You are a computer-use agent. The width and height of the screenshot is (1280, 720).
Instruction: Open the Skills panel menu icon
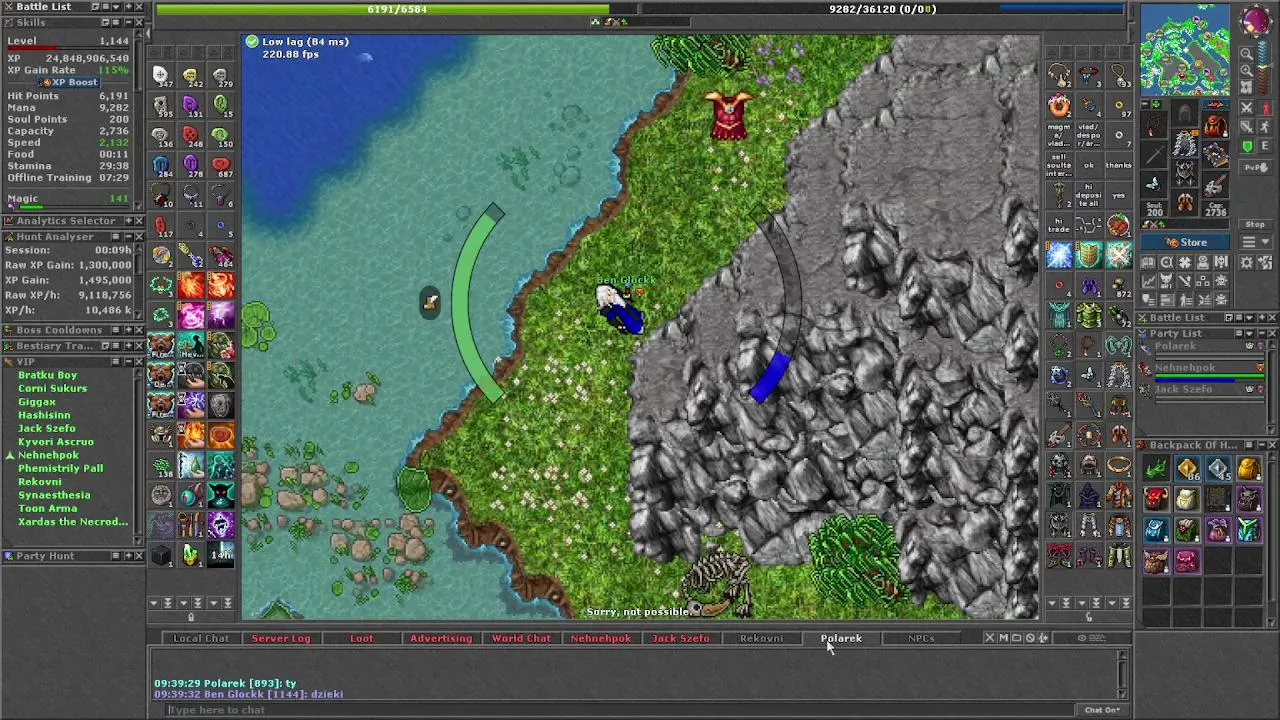click(x=116, y=22)
